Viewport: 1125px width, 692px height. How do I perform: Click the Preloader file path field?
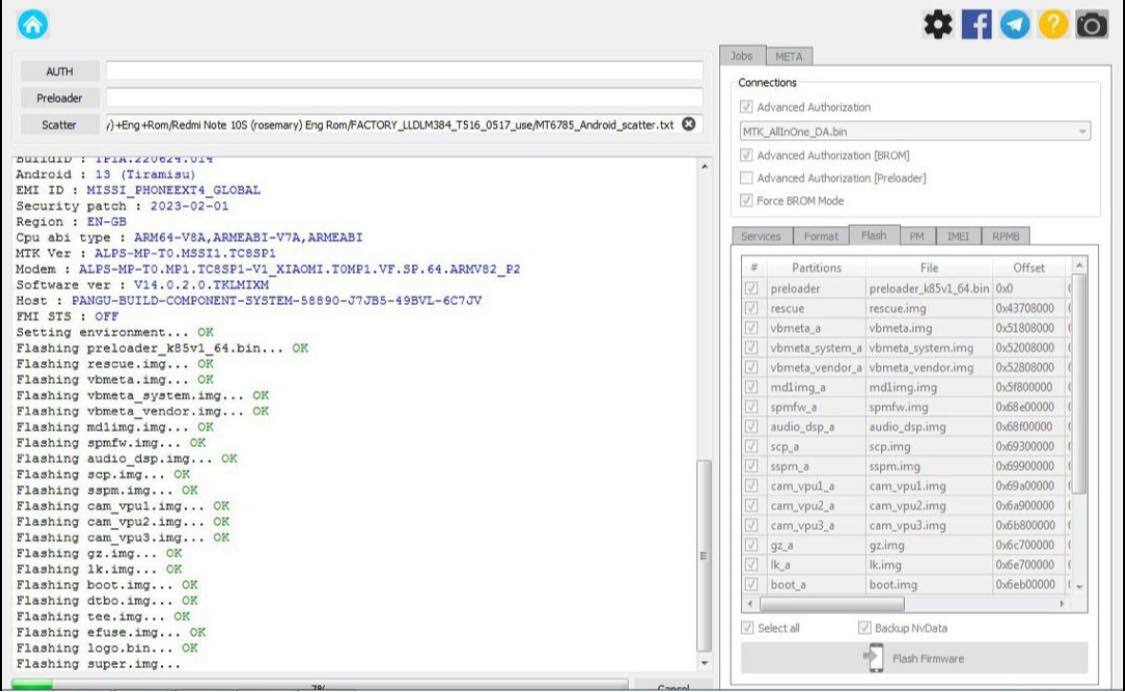coord(404,98)
